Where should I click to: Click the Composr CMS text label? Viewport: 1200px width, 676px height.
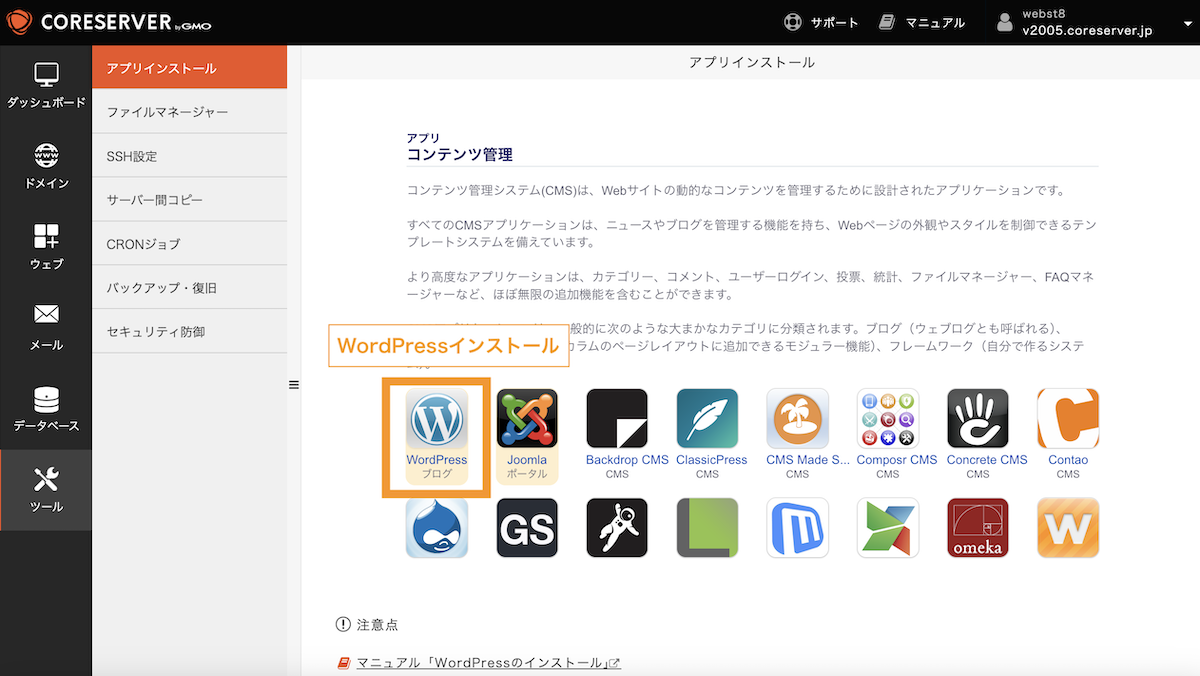(897, 460)
